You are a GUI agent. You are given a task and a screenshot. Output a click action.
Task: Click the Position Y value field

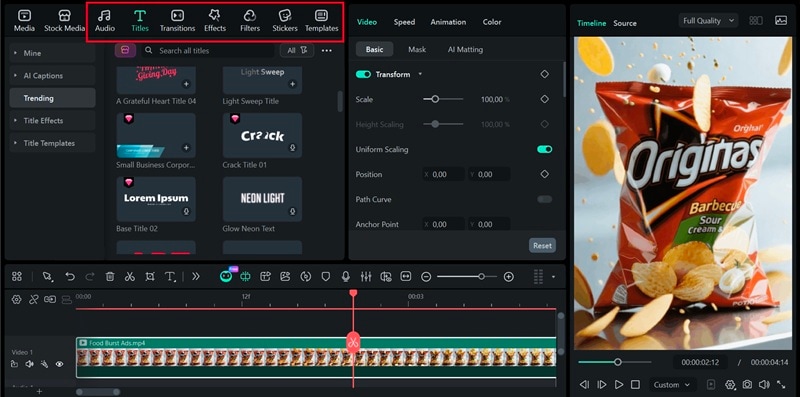click(x=490, y=175)
